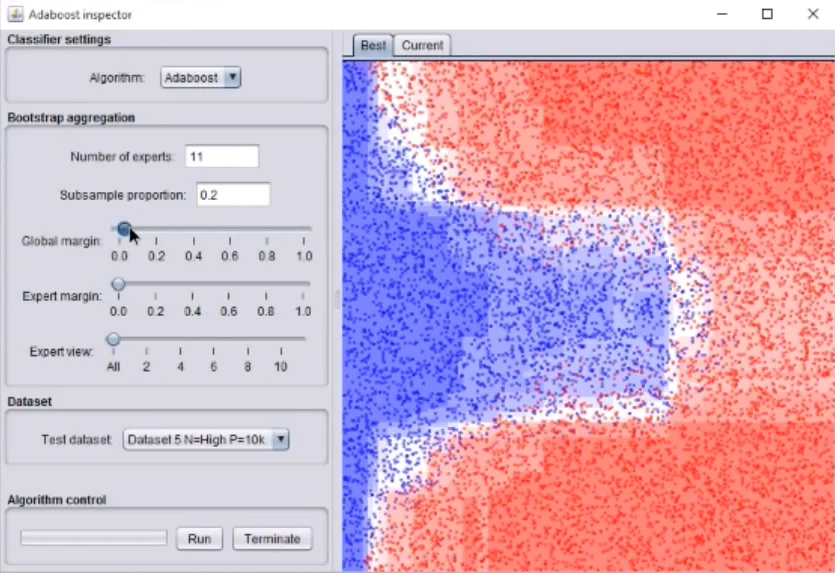Click the Subsample proportion field
Viewport: 835px width, 573px height.
click(x=233, y=195)
